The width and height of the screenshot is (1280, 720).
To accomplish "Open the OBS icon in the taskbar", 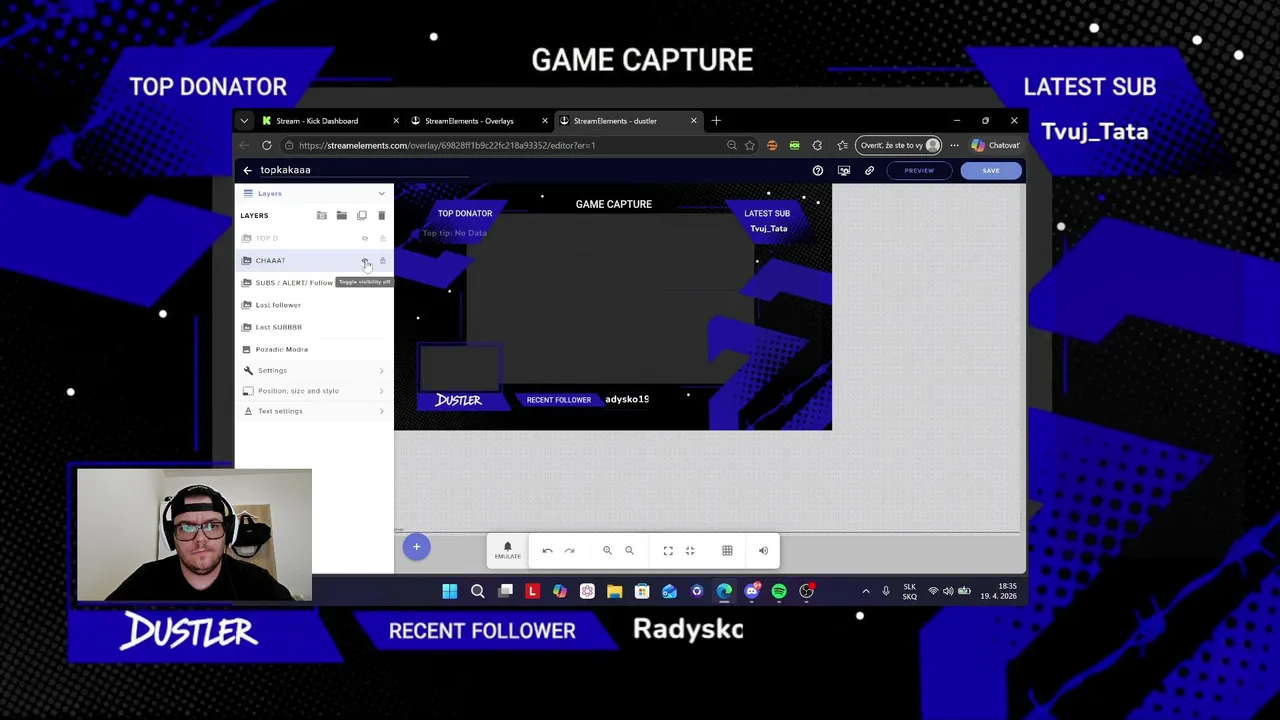I will pyautogui.click(x=807, y=591).
